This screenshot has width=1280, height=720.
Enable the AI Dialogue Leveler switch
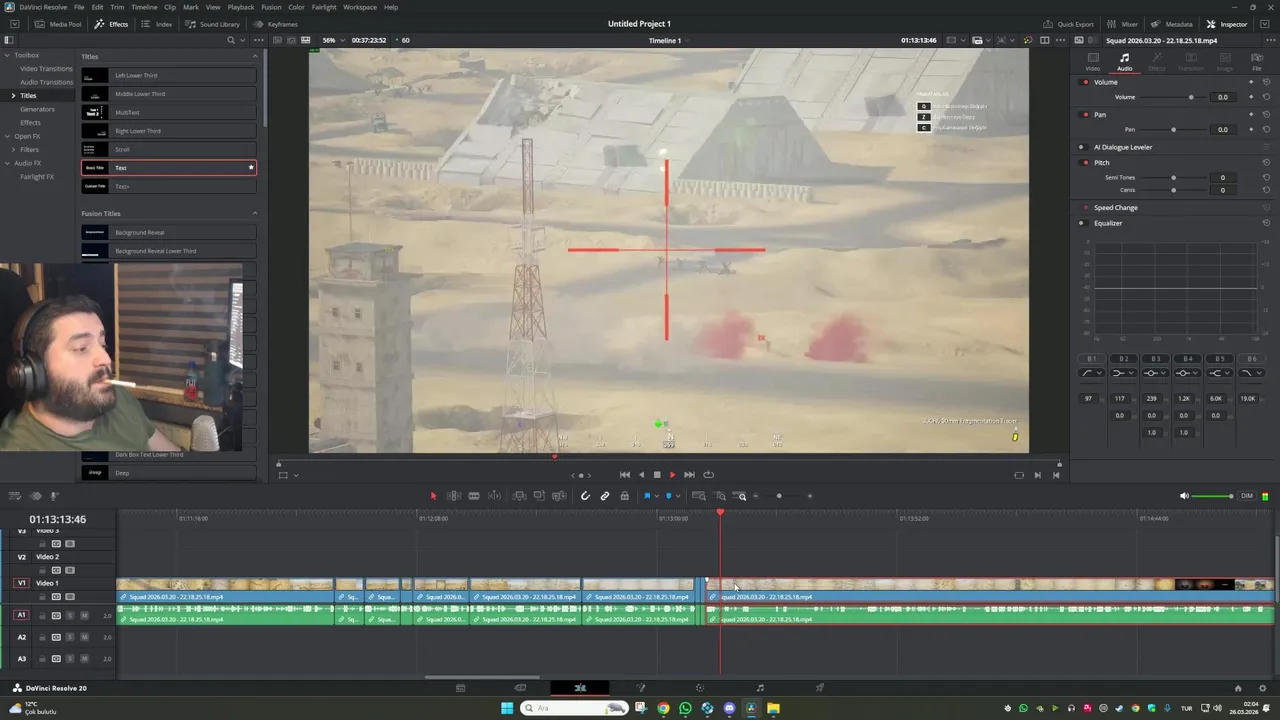pyautogui.click(x=1082, y=147)
